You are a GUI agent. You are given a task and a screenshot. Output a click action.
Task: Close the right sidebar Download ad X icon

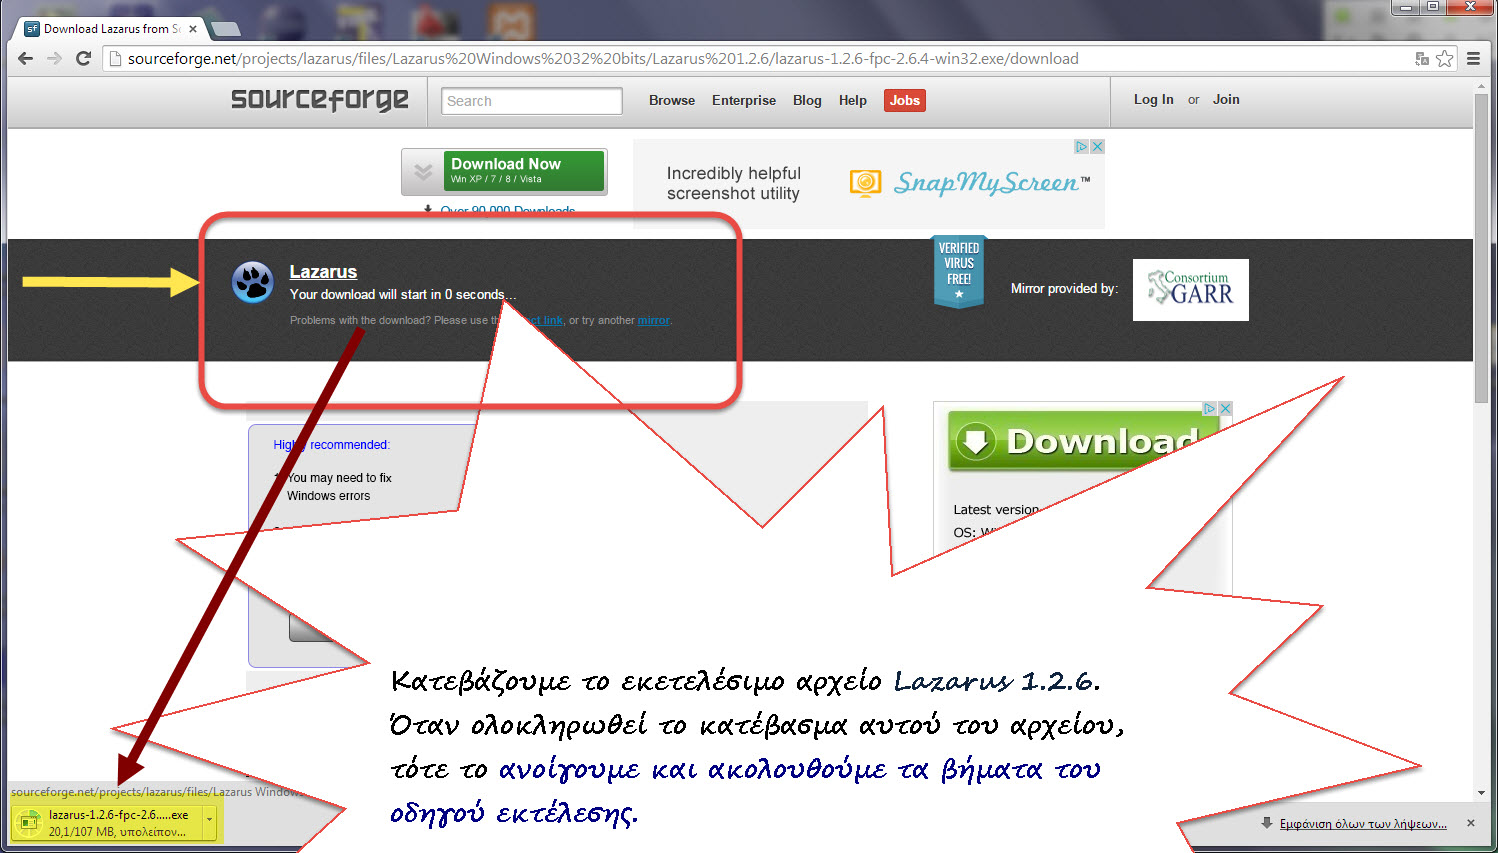click(1225, 409)
